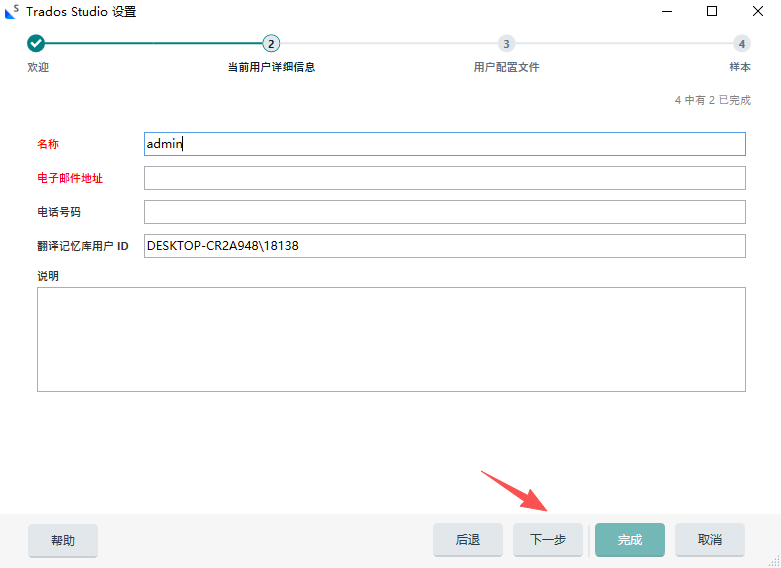Viewport: 781px width, 568px height.
Task: Click into the 电话号码 input field
Action: coord(445,212)
